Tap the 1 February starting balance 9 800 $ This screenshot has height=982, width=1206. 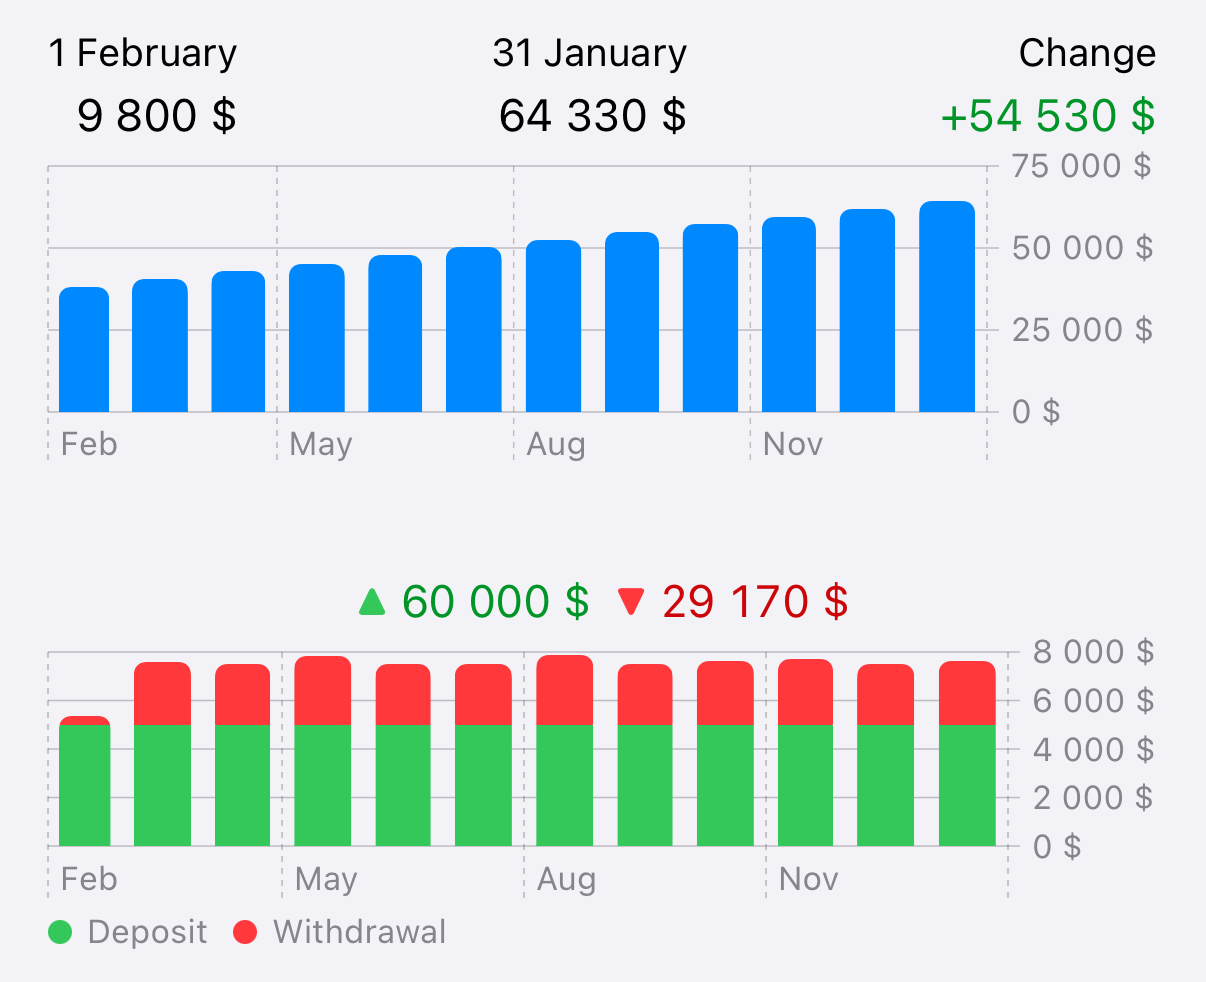(156, 116)
